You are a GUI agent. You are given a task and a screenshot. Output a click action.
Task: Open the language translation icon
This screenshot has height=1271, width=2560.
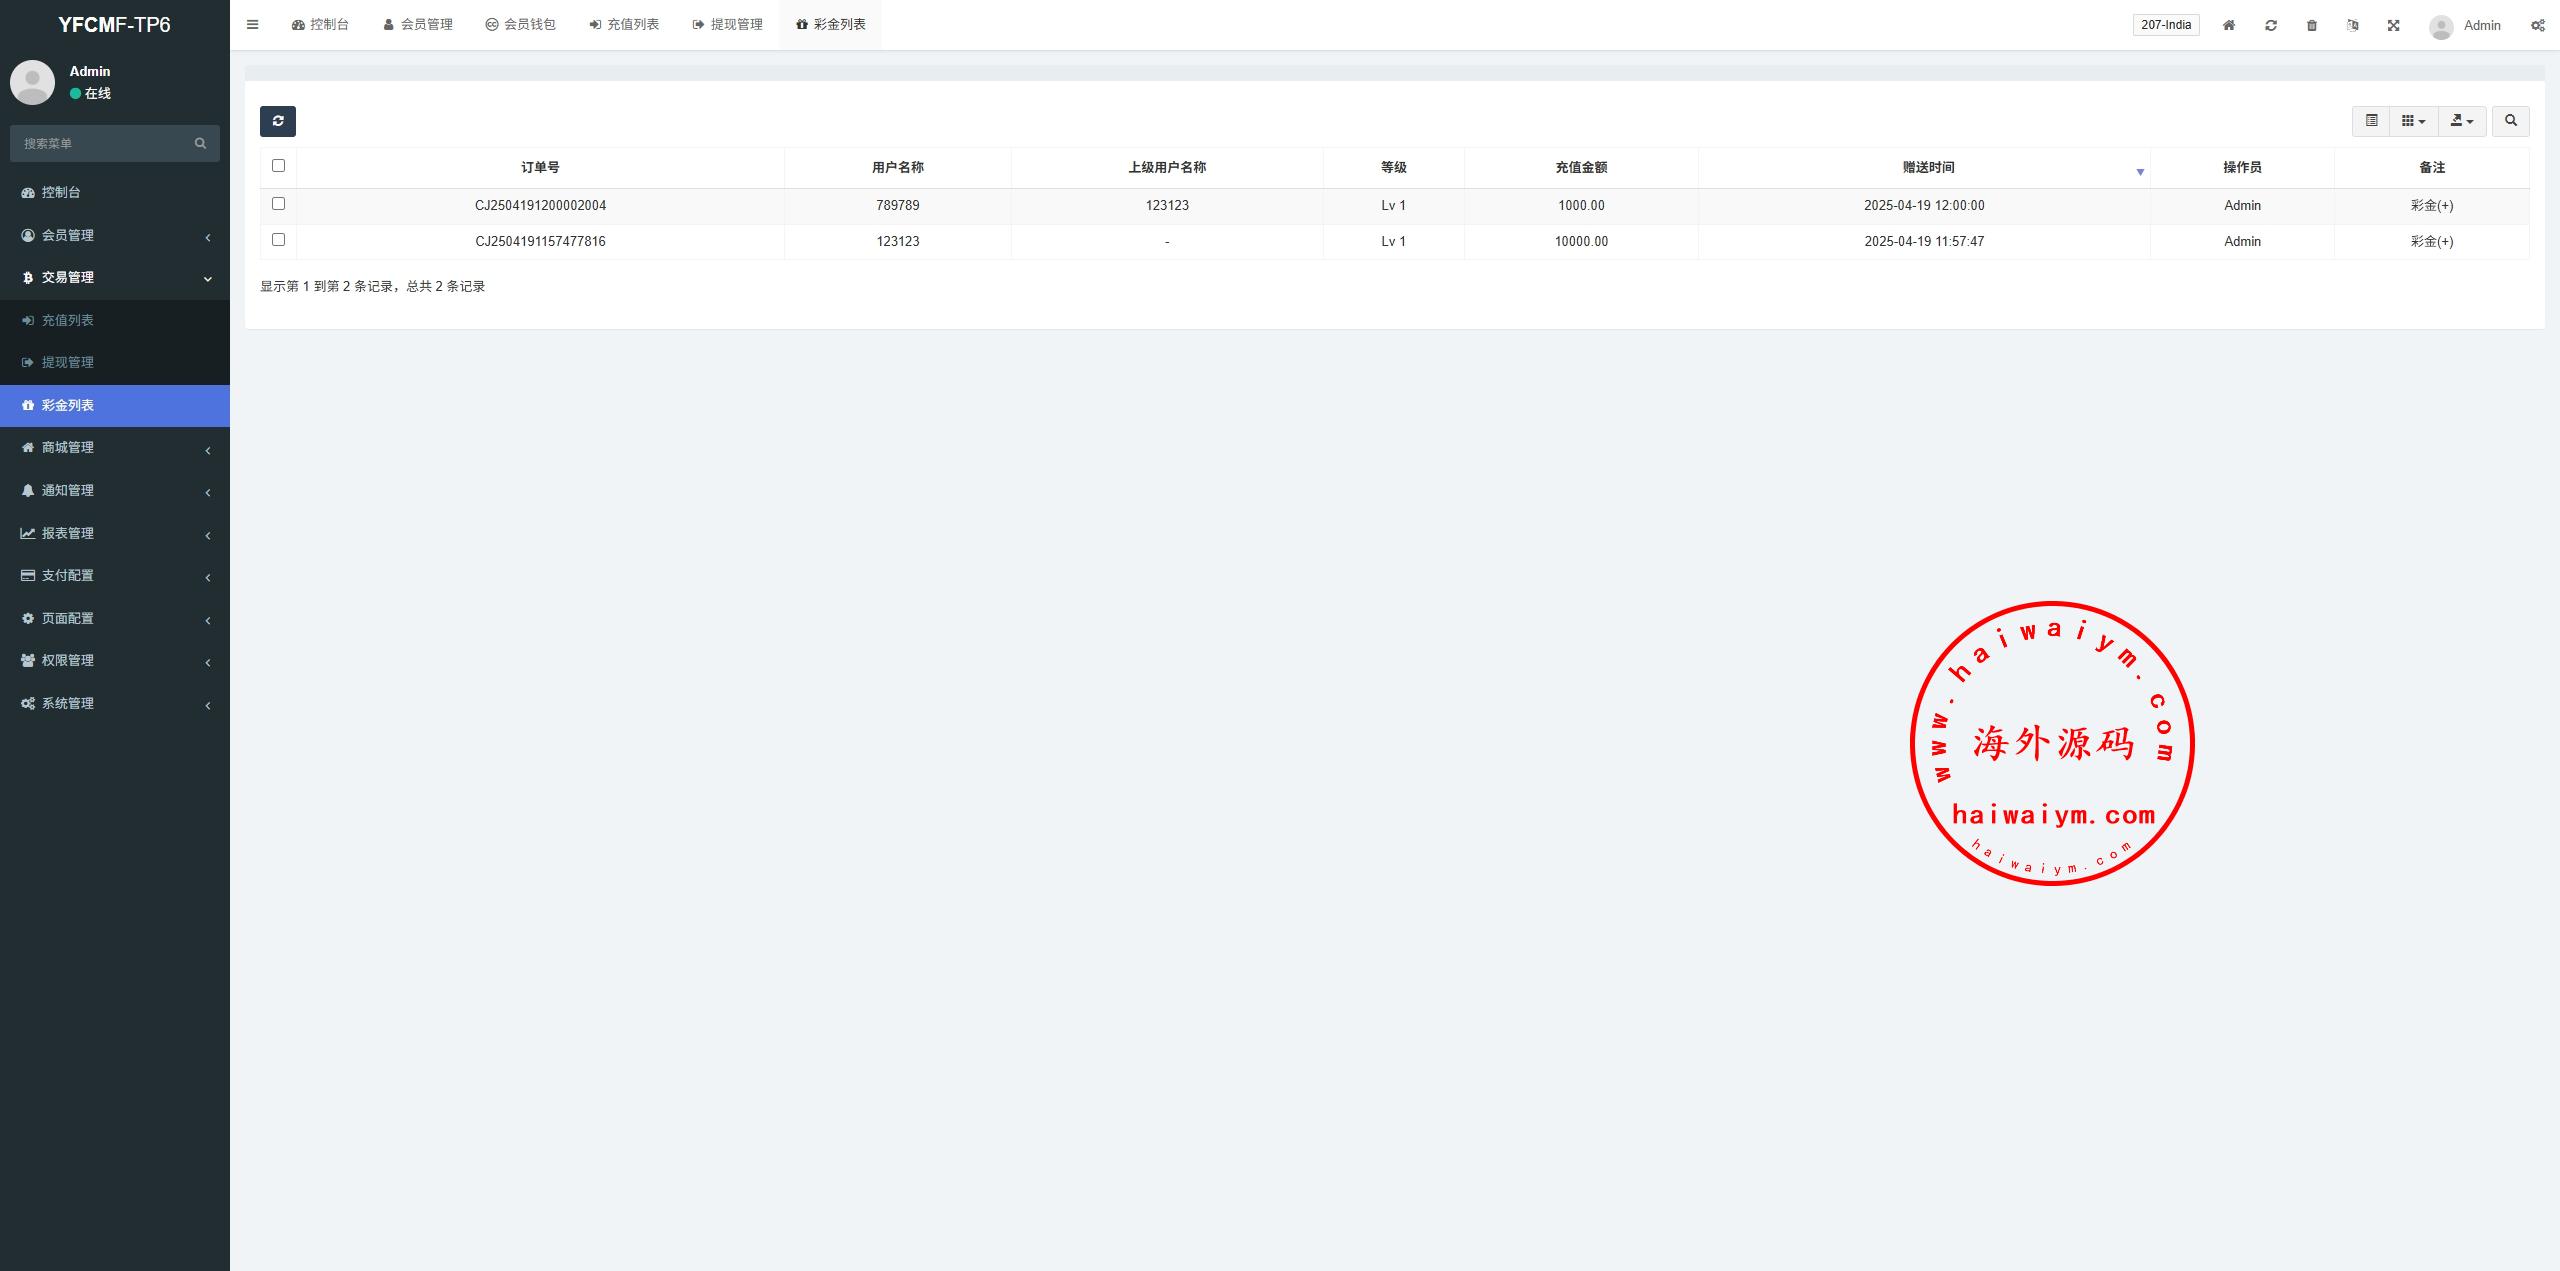(x=2353, y=25)
